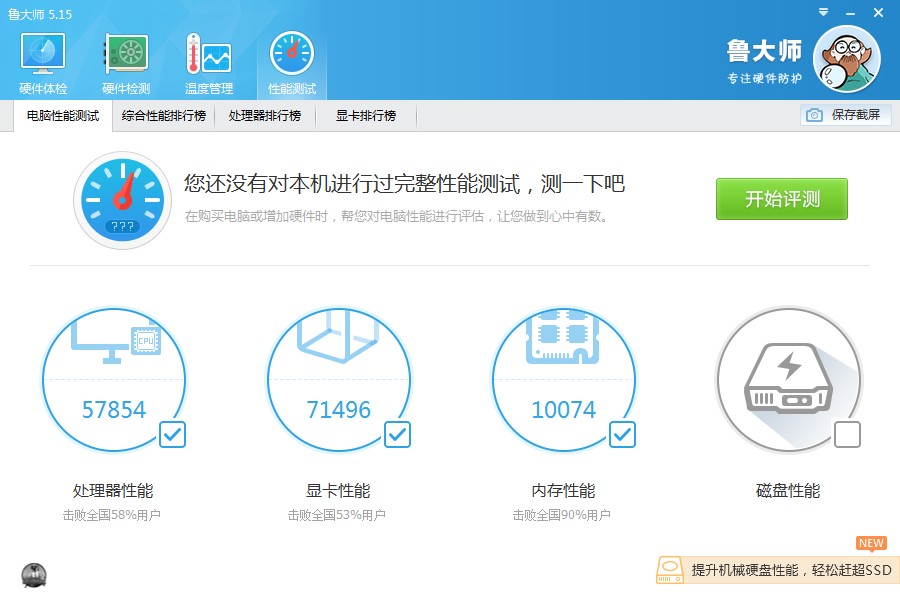This screenshot has height=600, width=900.
Task: Click the orange NEW badge
Action: (x=871, y=543)
